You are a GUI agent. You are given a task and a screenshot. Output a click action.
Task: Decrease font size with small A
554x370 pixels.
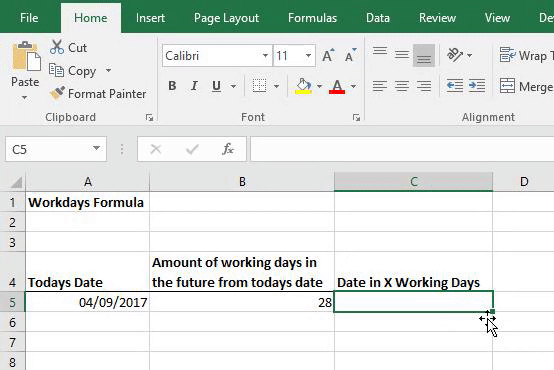[x=350, y=55]
